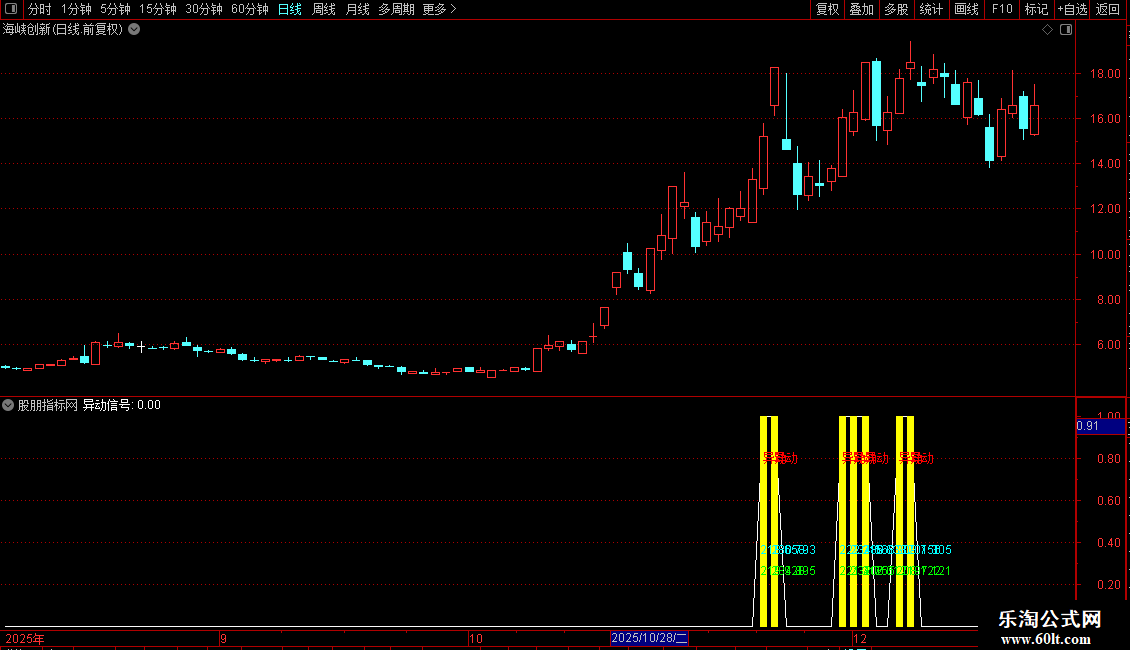Select the 15分钟 period tab
Screen dimensions: 1130x650
coord(158,9)
